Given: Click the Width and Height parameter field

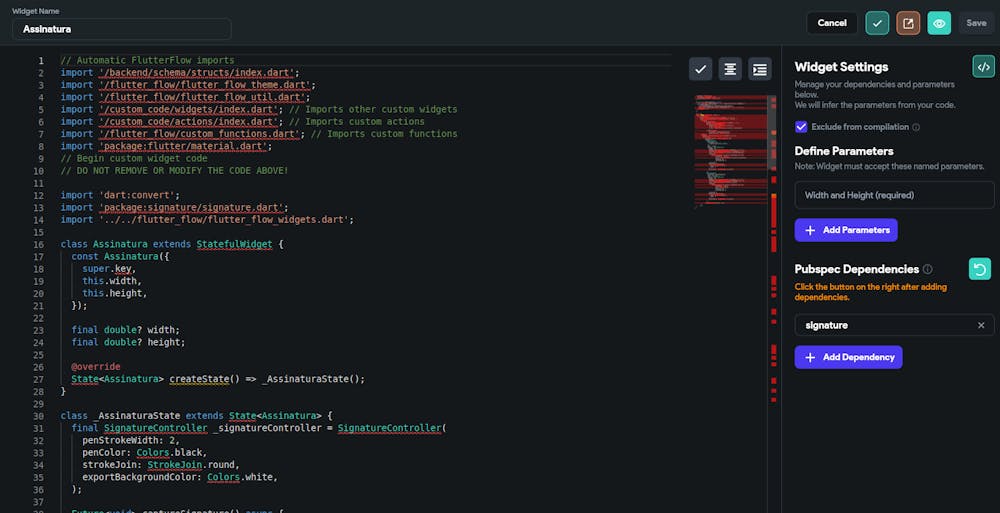Looking at the screenshot, I should click(x=894, y=195).
